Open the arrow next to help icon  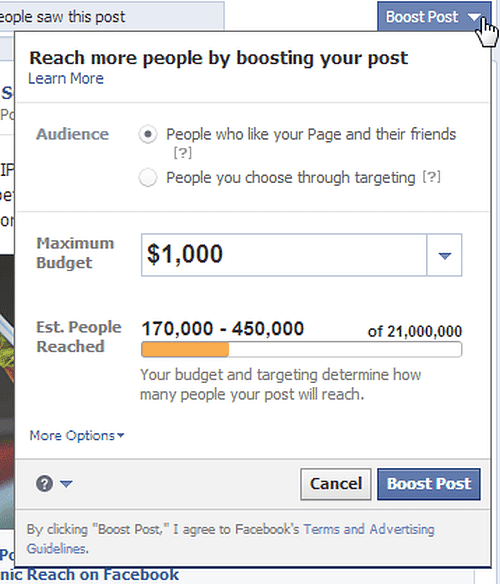pyautogui.click(x=66, y=484)
